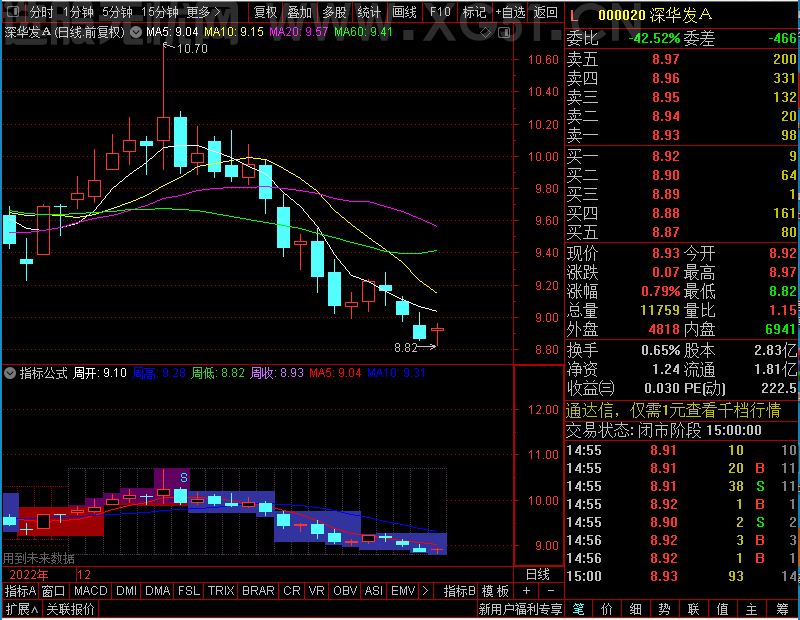
Task: Select the EMV indicator
Action: pyautogui.click(x=403, y=591)
